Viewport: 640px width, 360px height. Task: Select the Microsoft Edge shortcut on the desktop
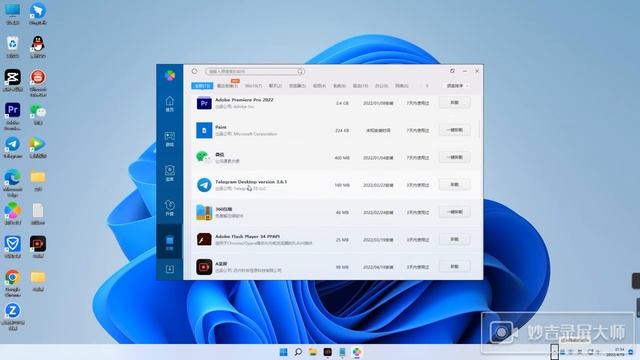pos(13,183)
